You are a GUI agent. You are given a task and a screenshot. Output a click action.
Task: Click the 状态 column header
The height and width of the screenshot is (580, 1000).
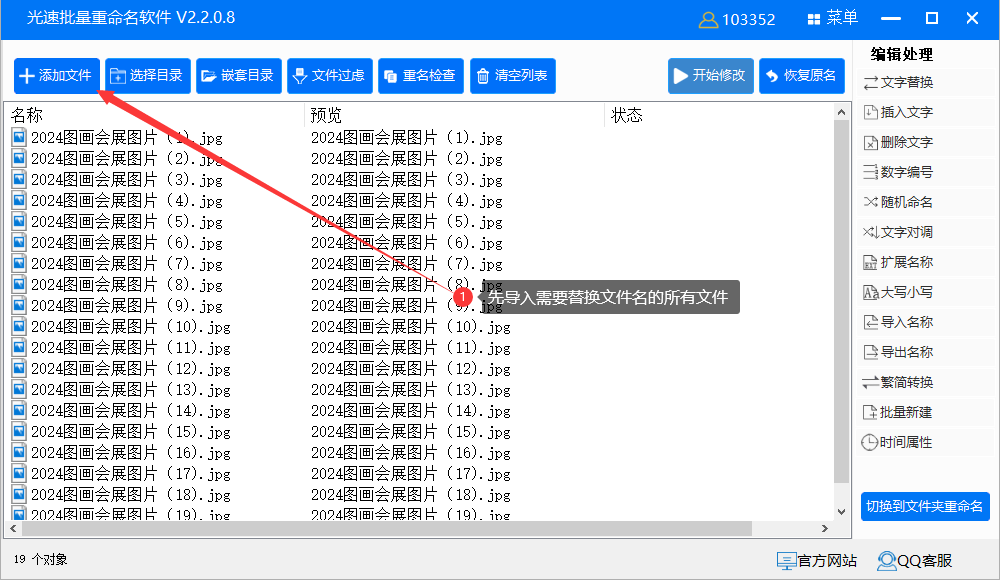tap(626, 115)
